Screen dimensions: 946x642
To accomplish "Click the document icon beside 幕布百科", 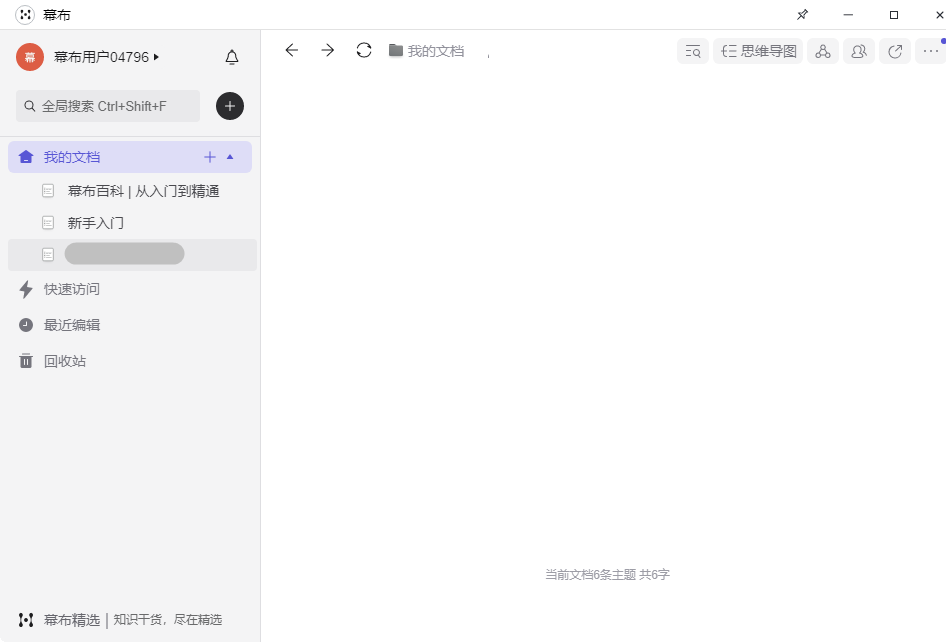I will tap(48, 191).
